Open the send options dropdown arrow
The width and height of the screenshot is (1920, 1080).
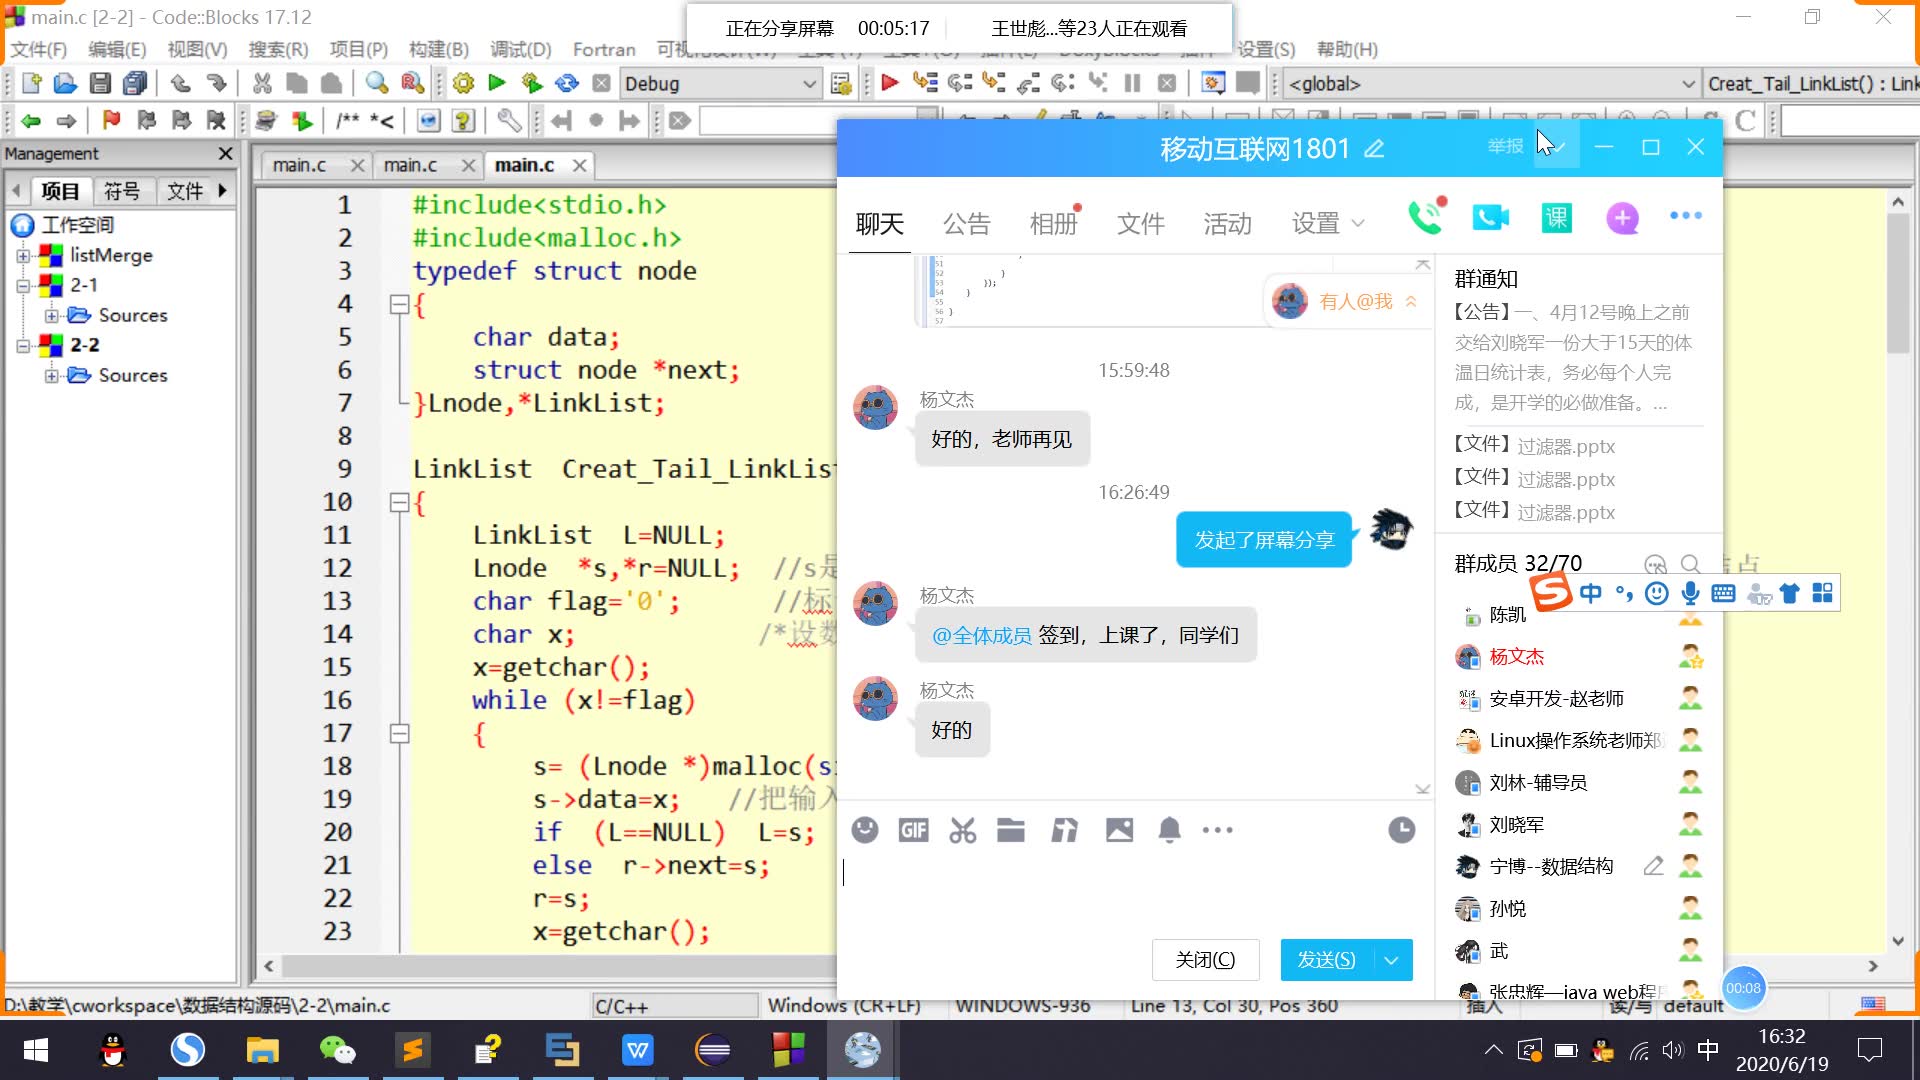(1392, 960)
